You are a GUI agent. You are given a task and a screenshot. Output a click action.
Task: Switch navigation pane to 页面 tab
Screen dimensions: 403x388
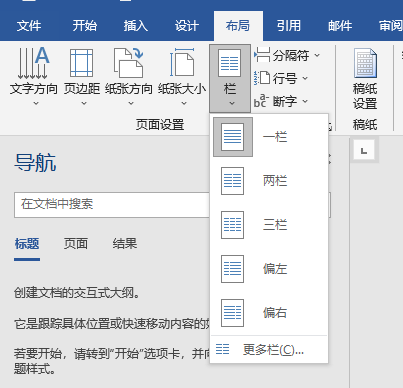click(76, 244)
